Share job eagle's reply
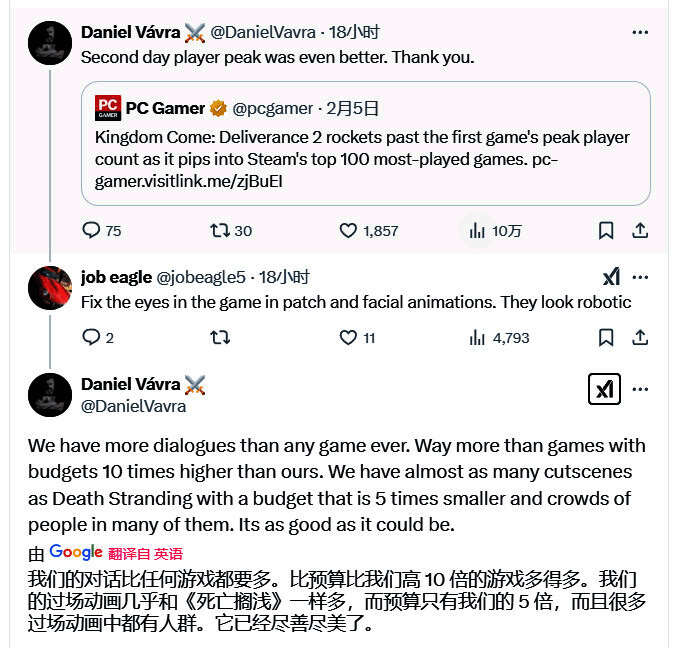This screenshot has width=681, height=648. [640, 337]
